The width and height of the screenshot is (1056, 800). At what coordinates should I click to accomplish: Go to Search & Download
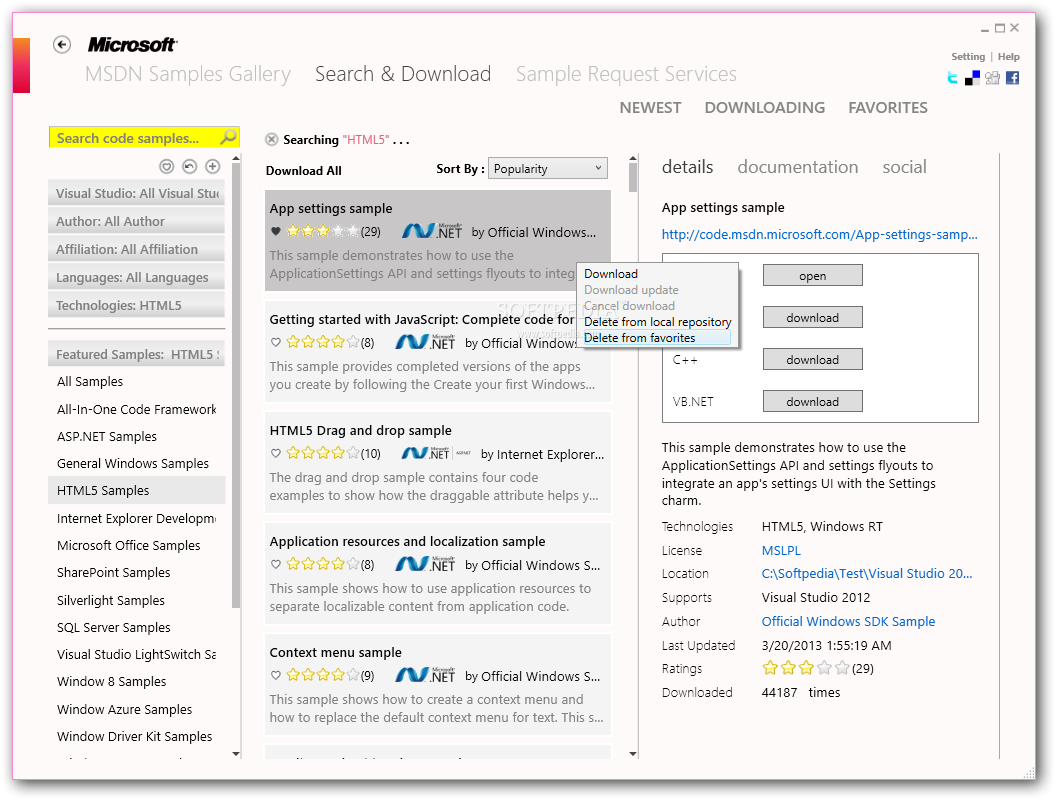(x=403, y=74)
